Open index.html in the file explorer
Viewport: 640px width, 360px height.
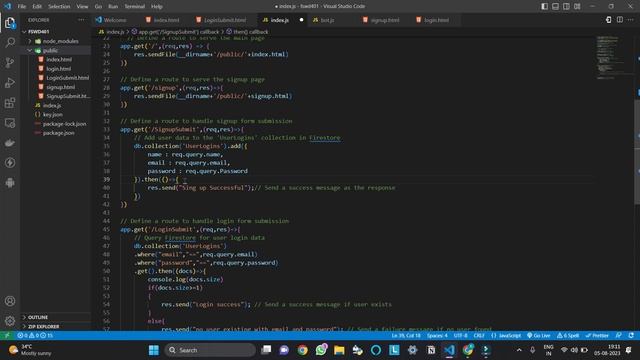point(59,59)
